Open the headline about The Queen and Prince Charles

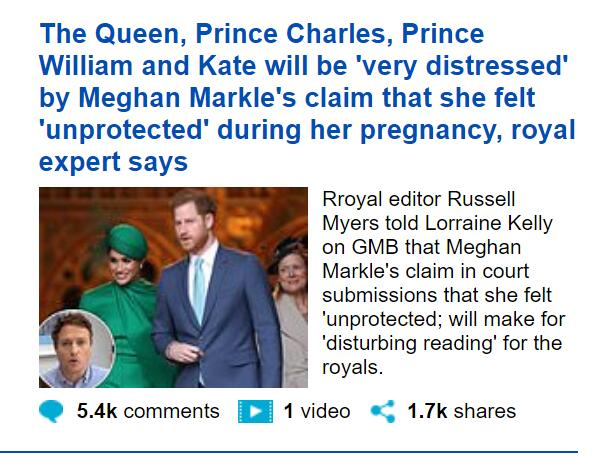[x=307, y=97]
